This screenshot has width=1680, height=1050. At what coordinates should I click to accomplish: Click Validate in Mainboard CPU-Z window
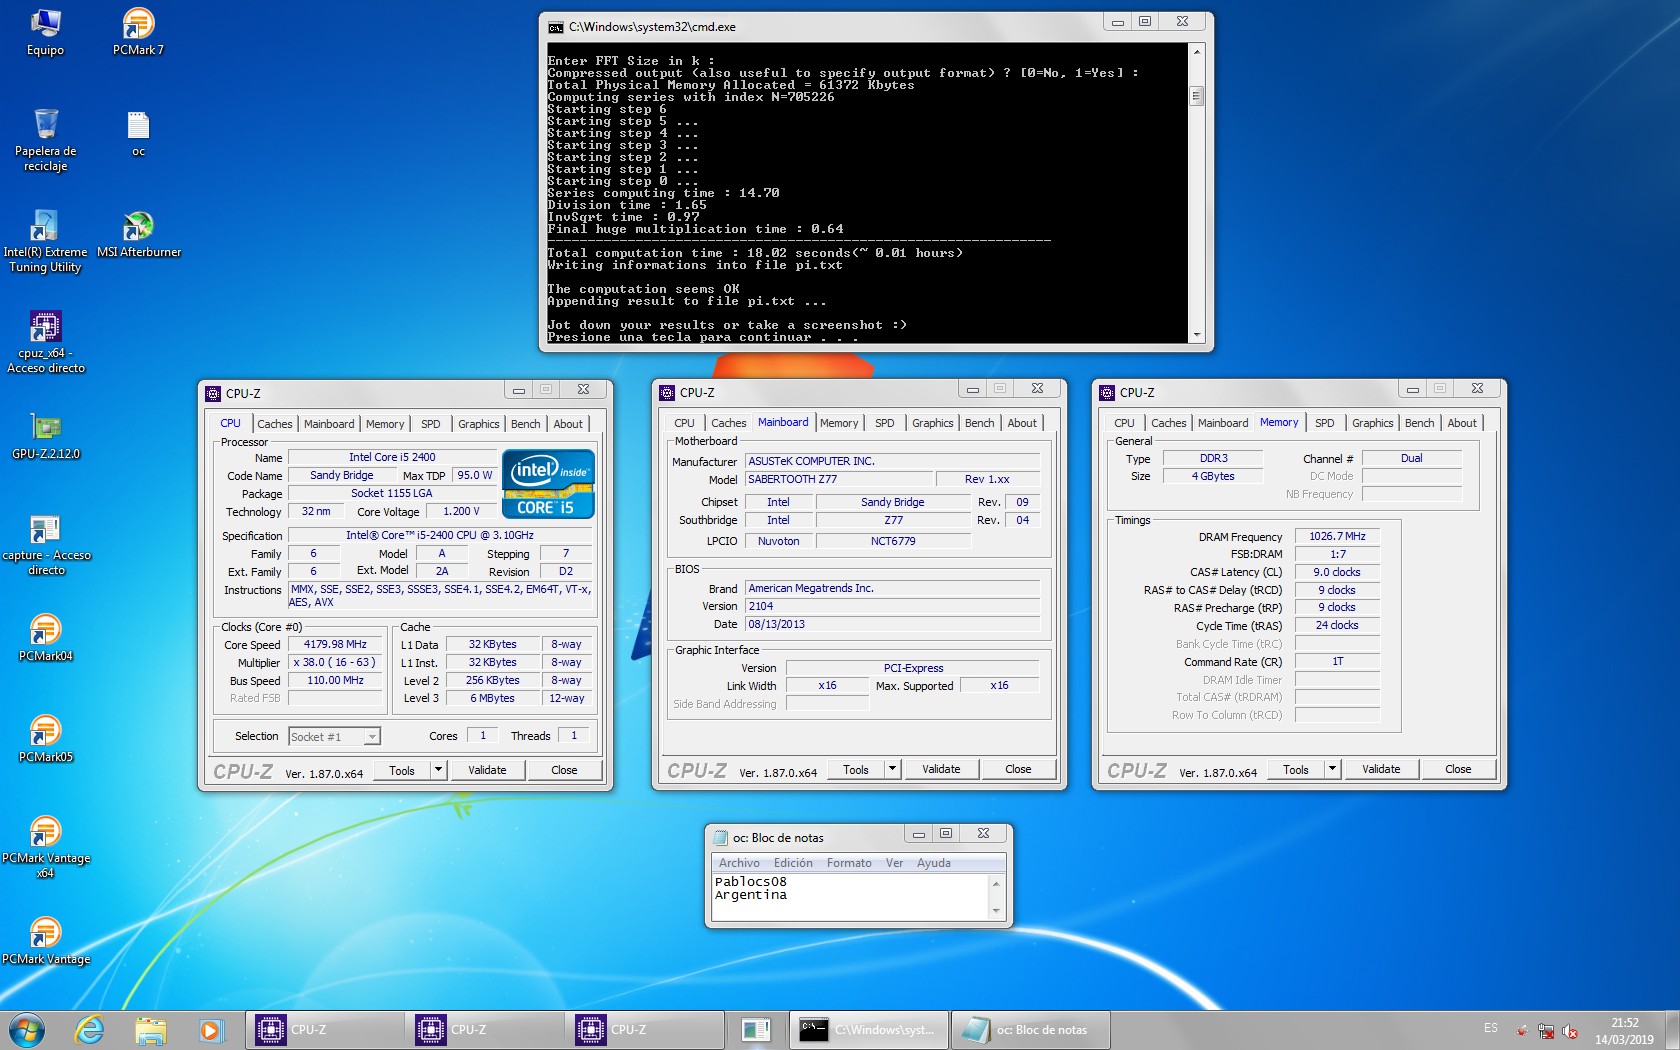tap(941, 769)
